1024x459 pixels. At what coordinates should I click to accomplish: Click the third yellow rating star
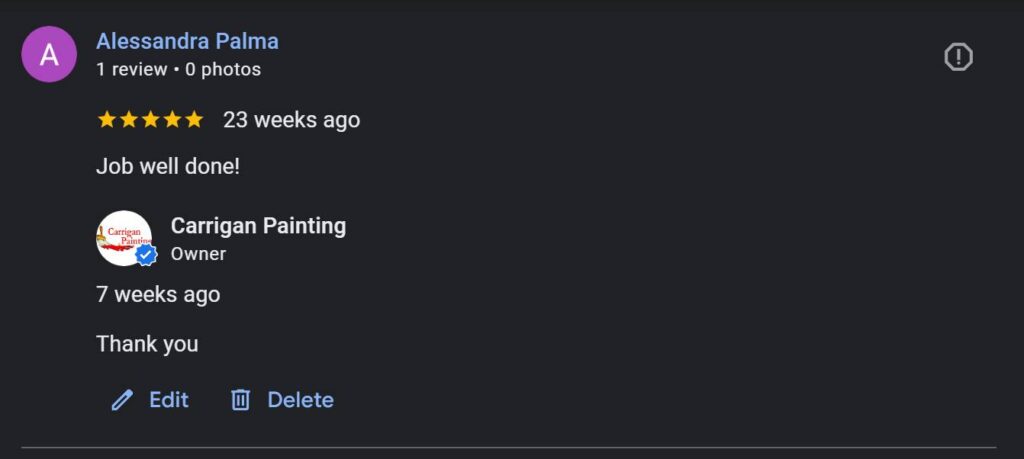150,120
